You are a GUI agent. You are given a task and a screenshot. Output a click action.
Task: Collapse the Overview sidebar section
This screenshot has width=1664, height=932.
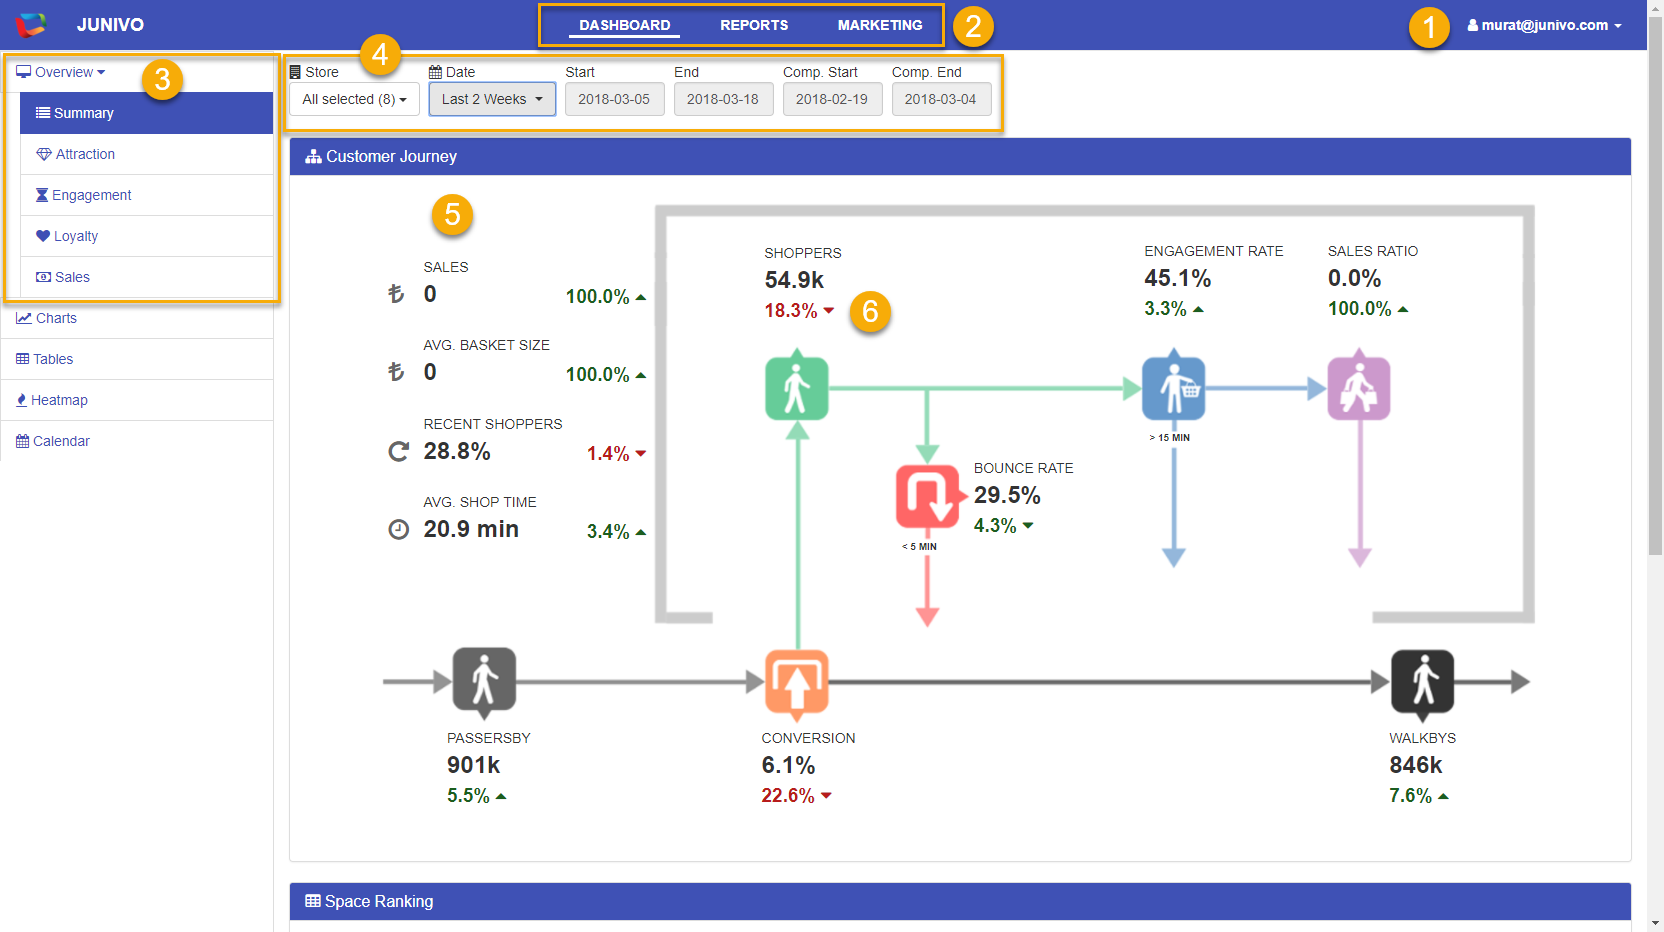coord(62,72)
